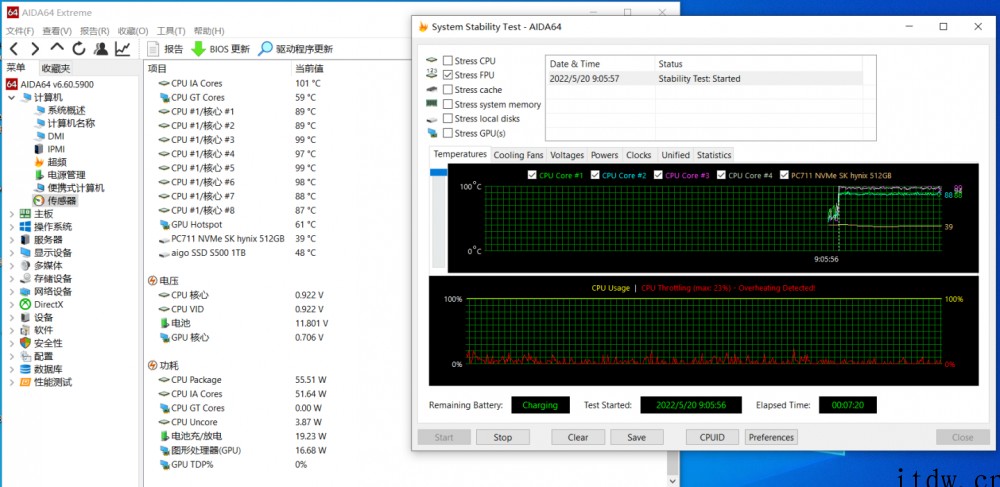Viewport: 1000px width, 487px height.
Task: Switch to the Clocks tab
Action: pyautogui.click(x=638, y=155)
